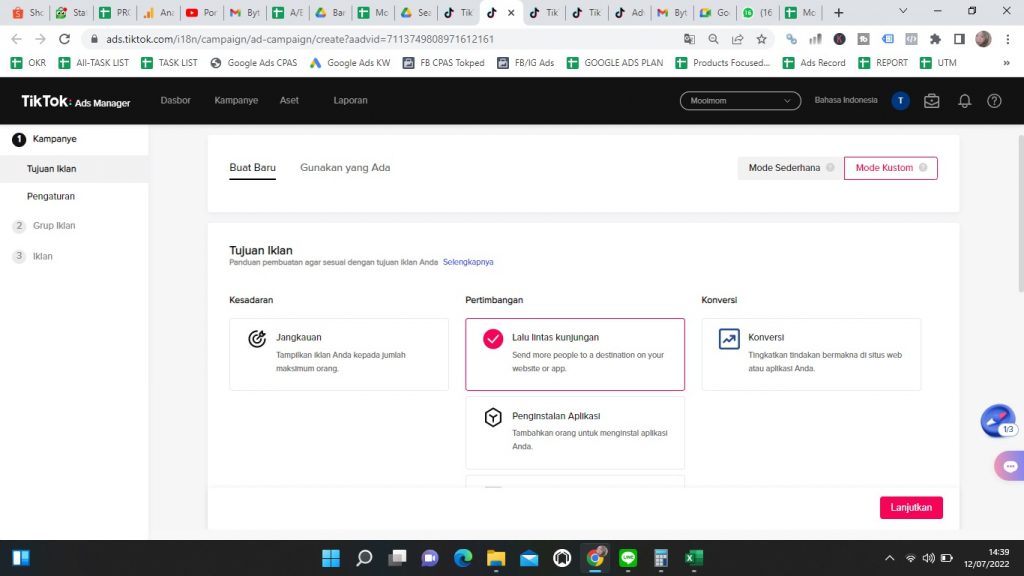Go to Pengaturan in the sidebar
1024x576 pixels.
pyautogui.click(x=51, y=196)
